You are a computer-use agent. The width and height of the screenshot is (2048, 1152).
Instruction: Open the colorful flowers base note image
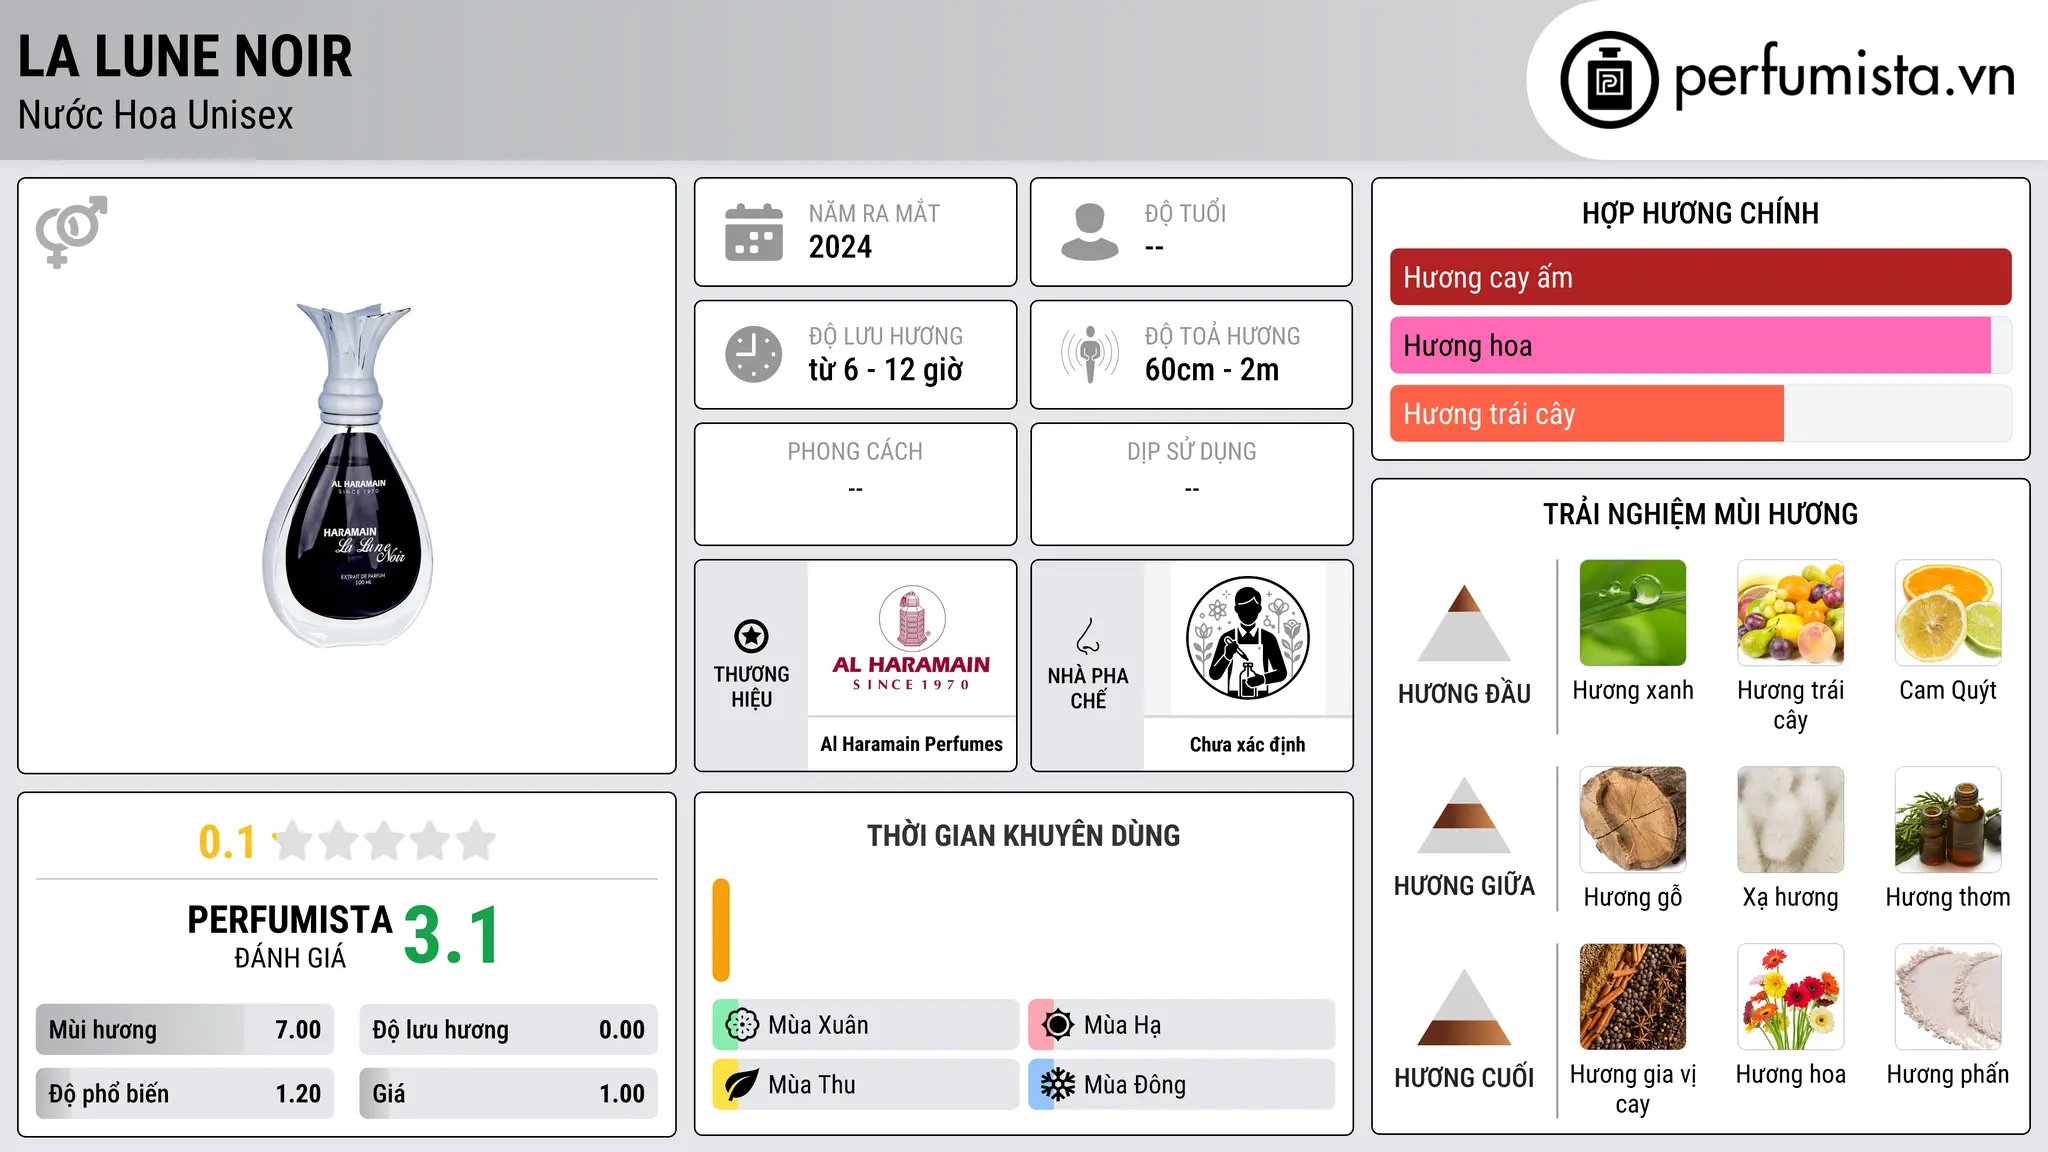(x=1791, y=997)
